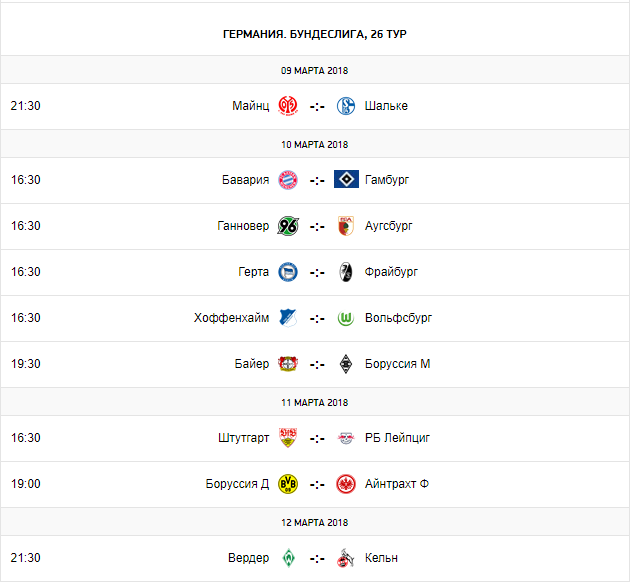The height and width of the screenshot is (586, 633).
Task: Open the Штутгарт team link
Action: (x=243, y=438)
